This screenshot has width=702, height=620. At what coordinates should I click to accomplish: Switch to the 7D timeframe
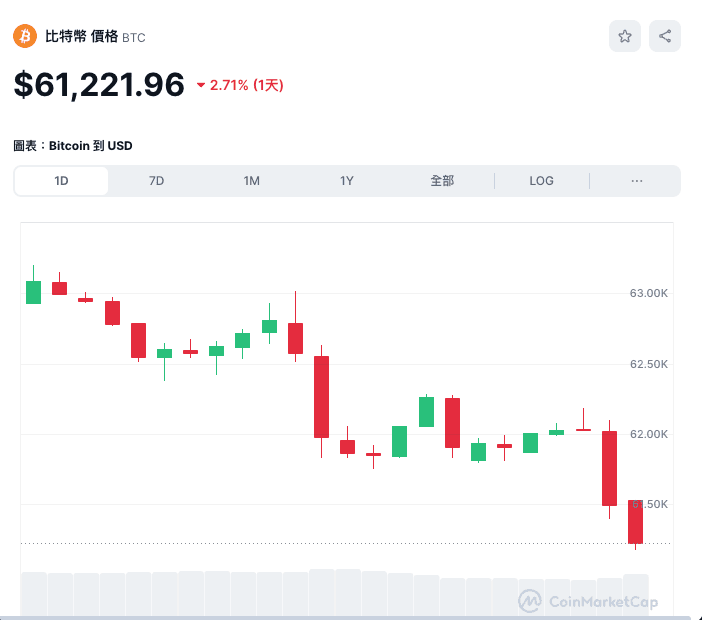pyautogui.click(x=156, y=181)
